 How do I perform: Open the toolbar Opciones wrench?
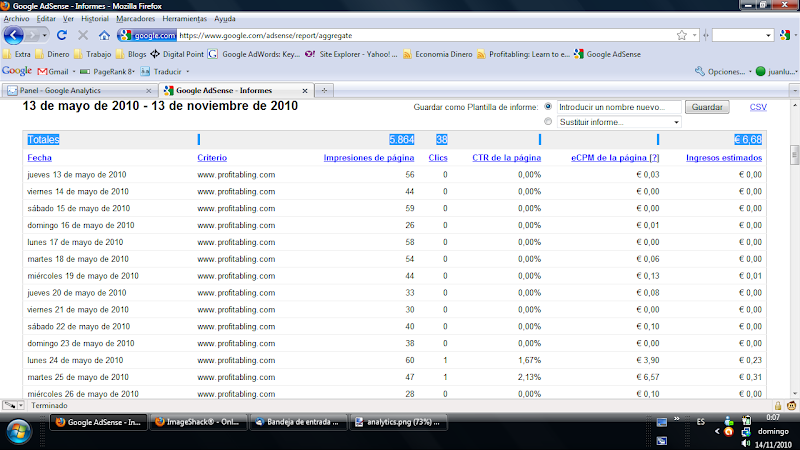click(719, 71)
